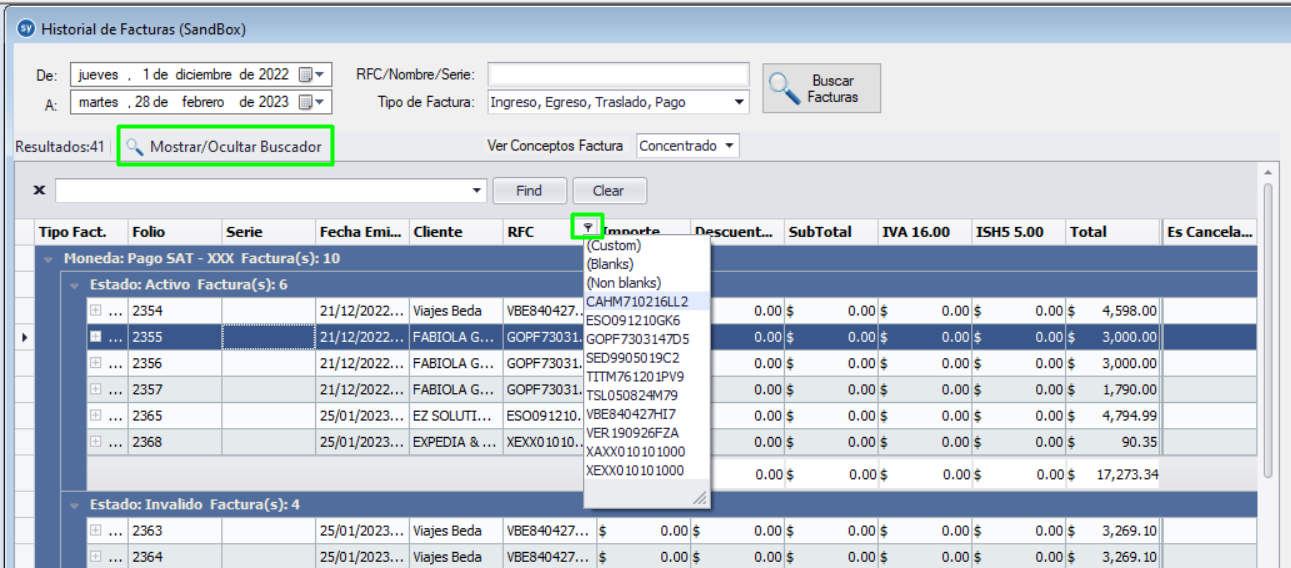
Task: Click the X to close the find panel
Action: 39,190
